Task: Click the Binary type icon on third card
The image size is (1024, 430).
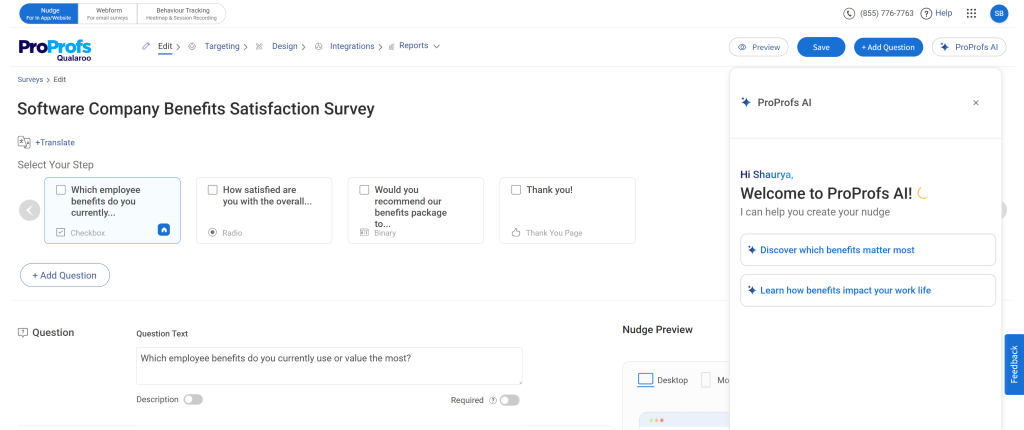Action: [364, 233]
